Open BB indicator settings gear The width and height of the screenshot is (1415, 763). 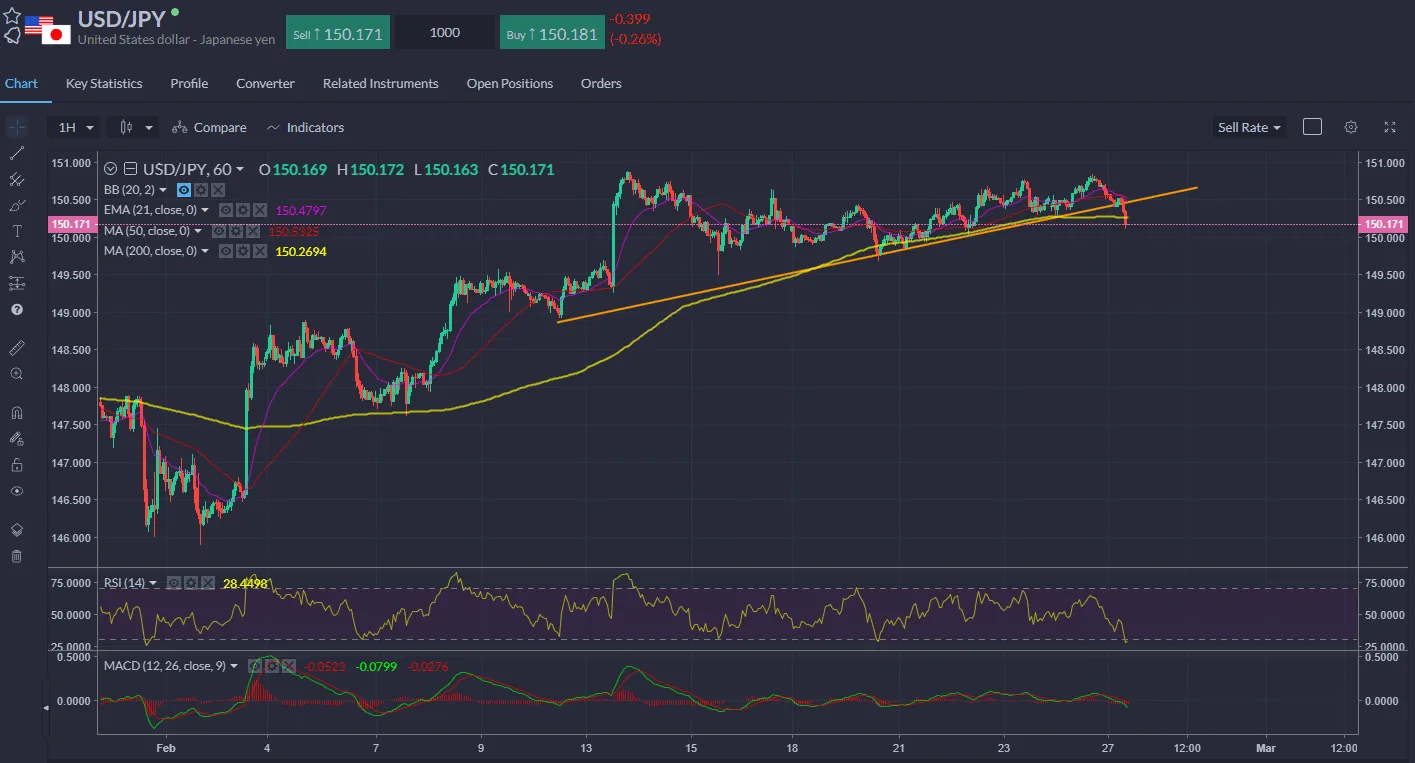click(x=201, y=190)
